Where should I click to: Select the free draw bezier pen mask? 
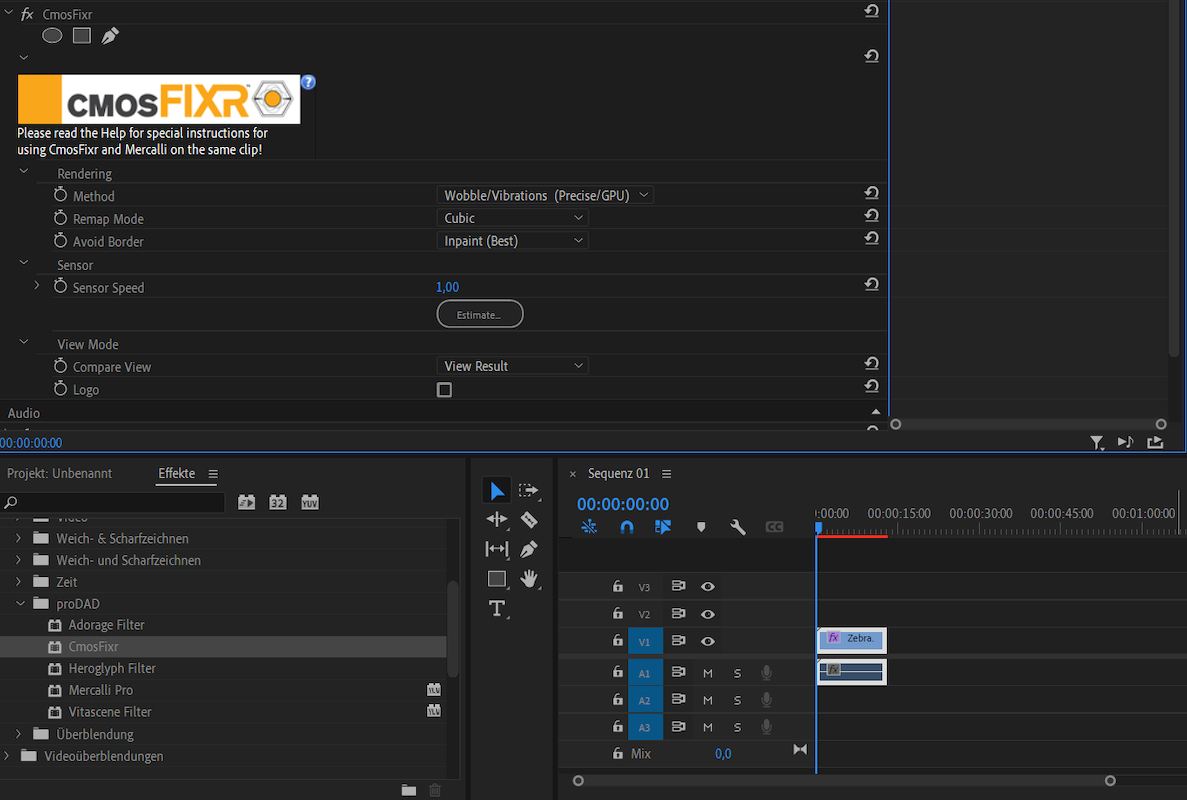click(x=111, y=36)
